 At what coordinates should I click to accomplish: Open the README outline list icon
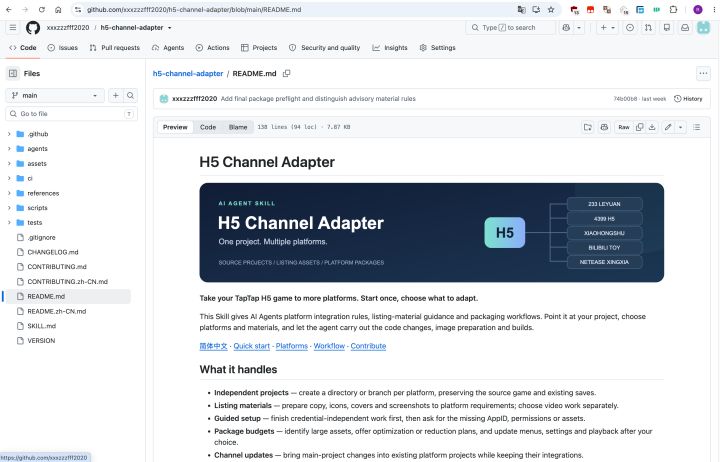[x=697, y=127]
